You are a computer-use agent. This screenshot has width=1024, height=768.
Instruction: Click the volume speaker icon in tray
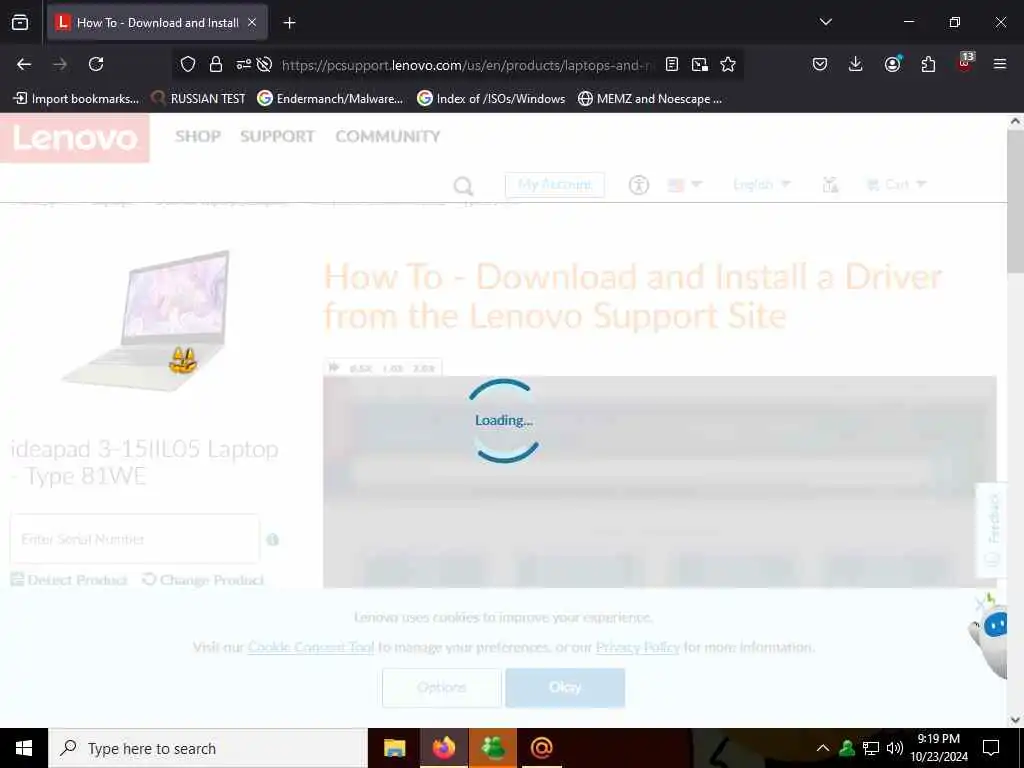click(895, 748)
